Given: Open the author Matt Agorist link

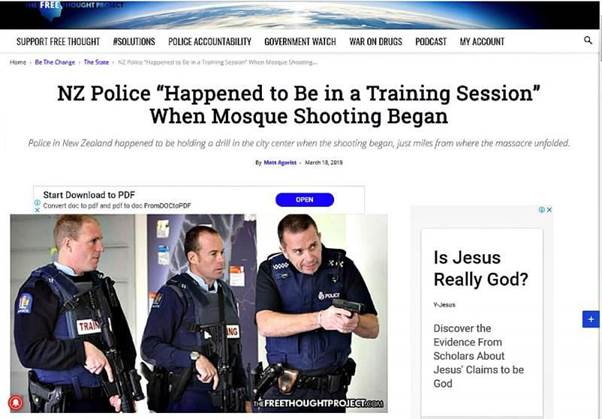Looking at the screenshot, I should point(280,162).
